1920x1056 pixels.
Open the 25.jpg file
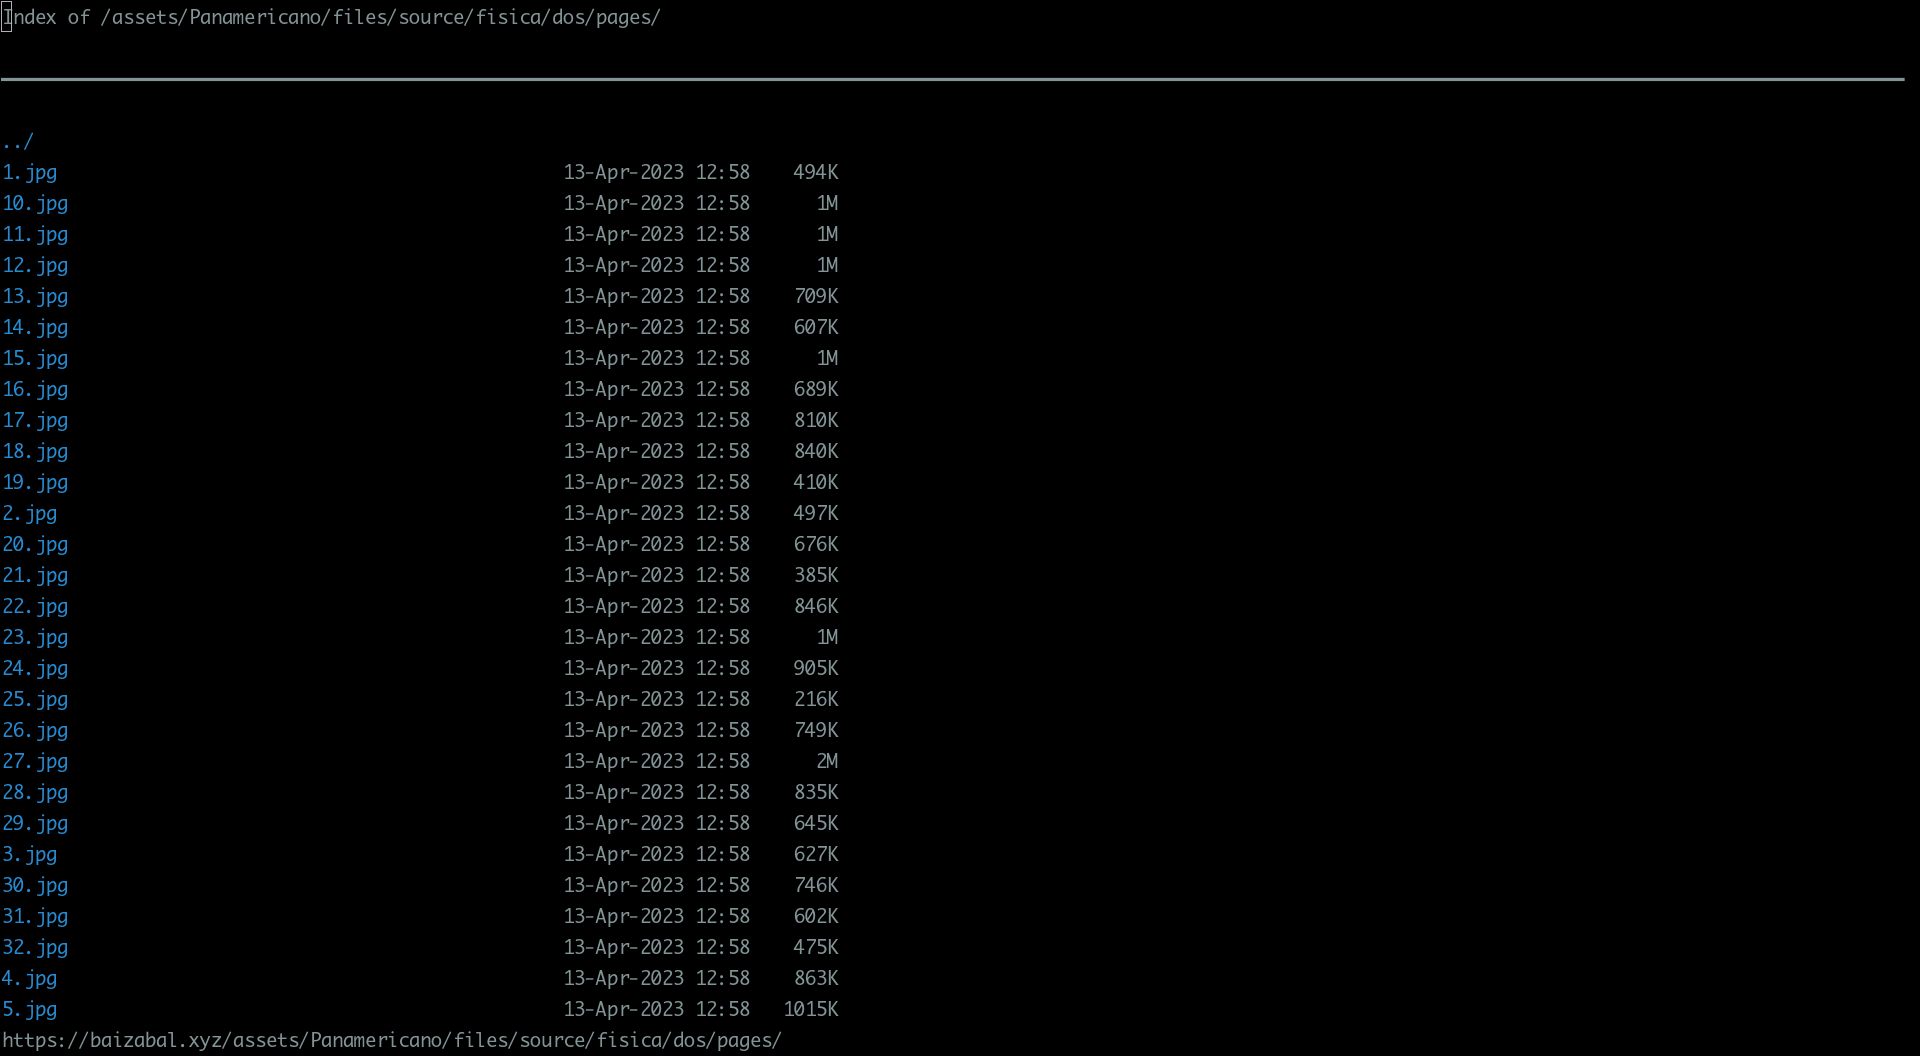35,700
